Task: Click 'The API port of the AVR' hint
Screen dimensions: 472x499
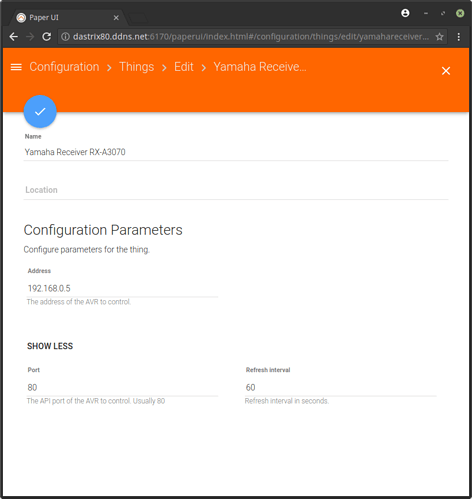Action: click(x=96, y=401)
